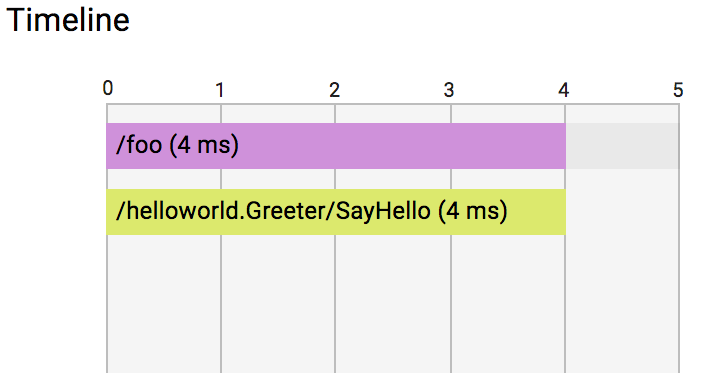Viewport: 710px width, 373px height.
Task: Click the gray area right of /foo bar
Action: pyautogui.click(x=623, y=146)
